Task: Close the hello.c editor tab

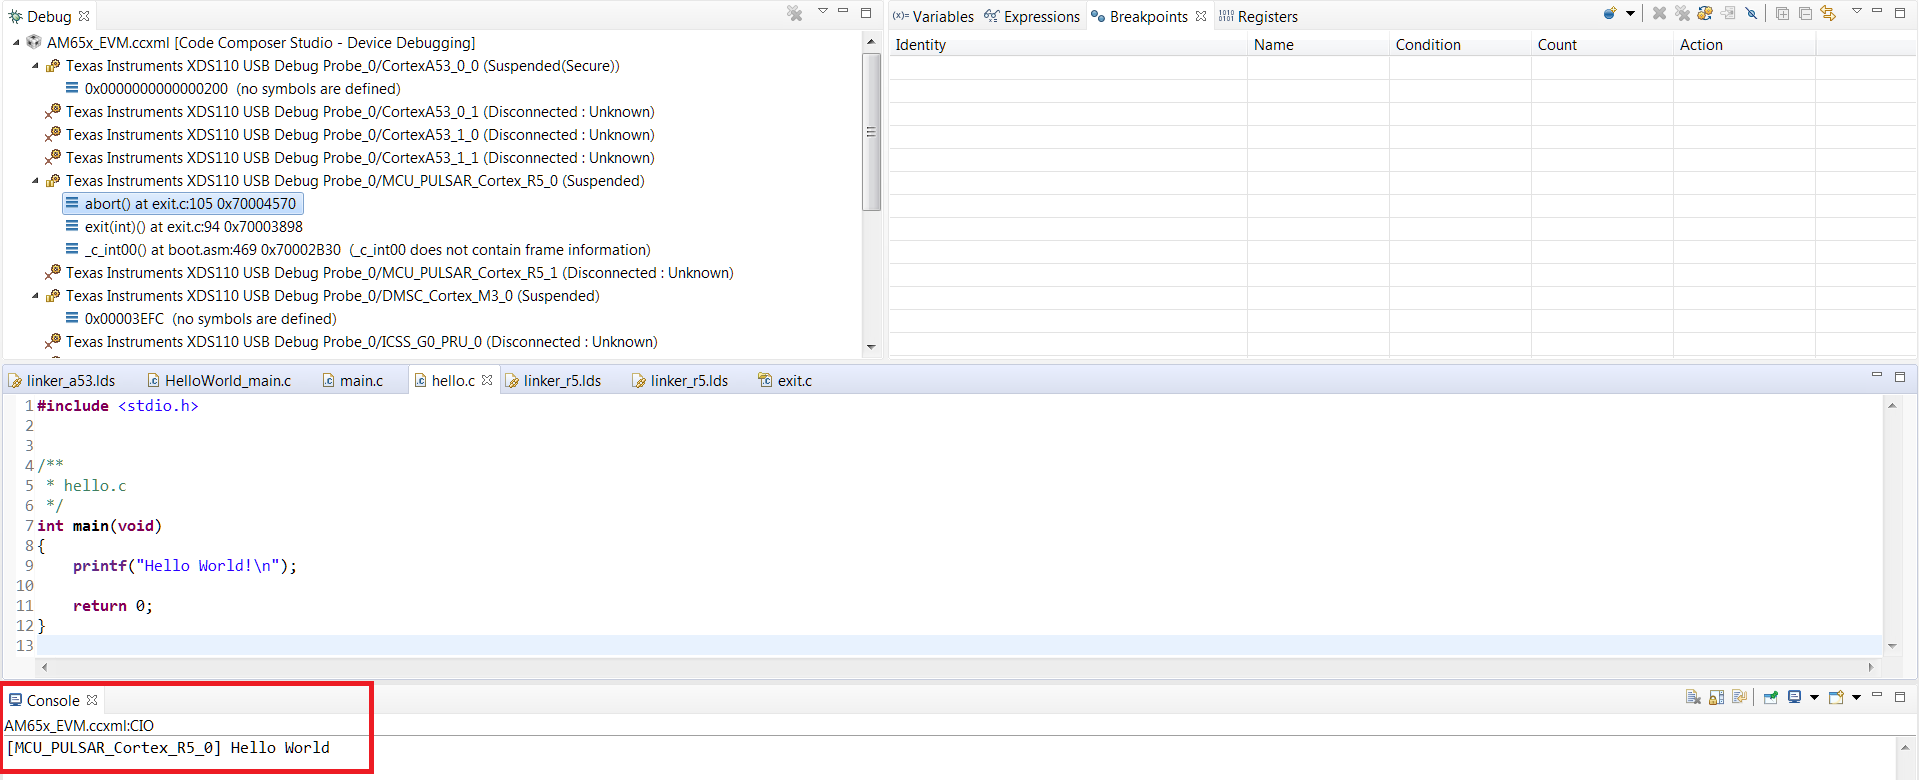Action: (487, 380)
